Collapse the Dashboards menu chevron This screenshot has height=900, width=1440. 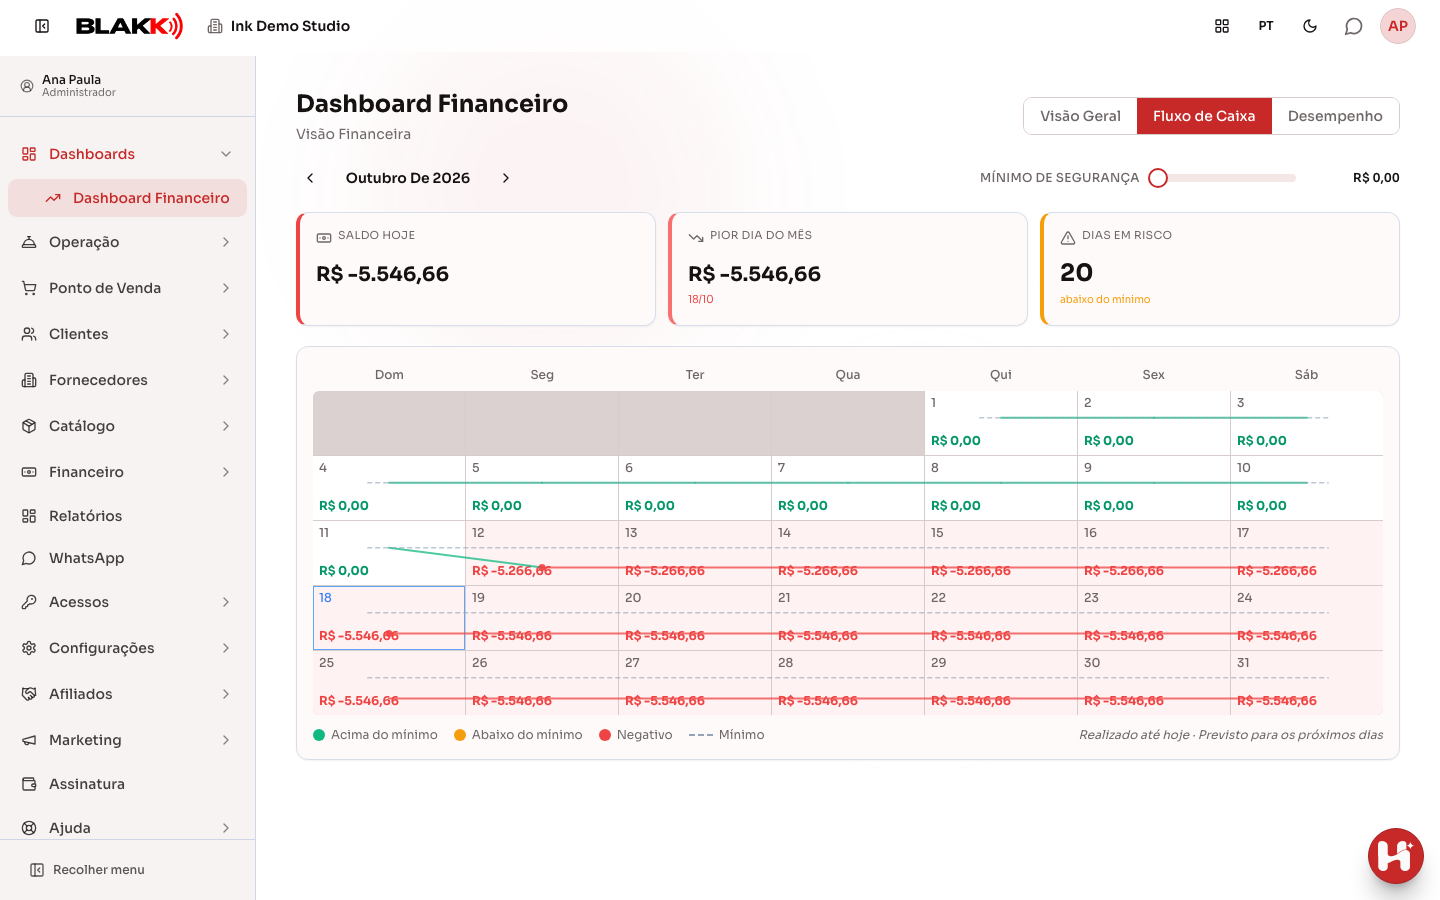(x=226, y=154)
